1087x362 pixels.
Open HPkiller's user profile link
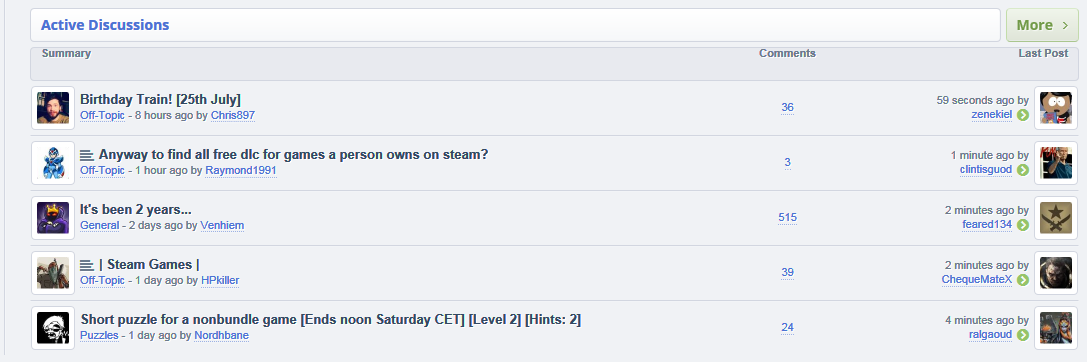click(220, 280)
